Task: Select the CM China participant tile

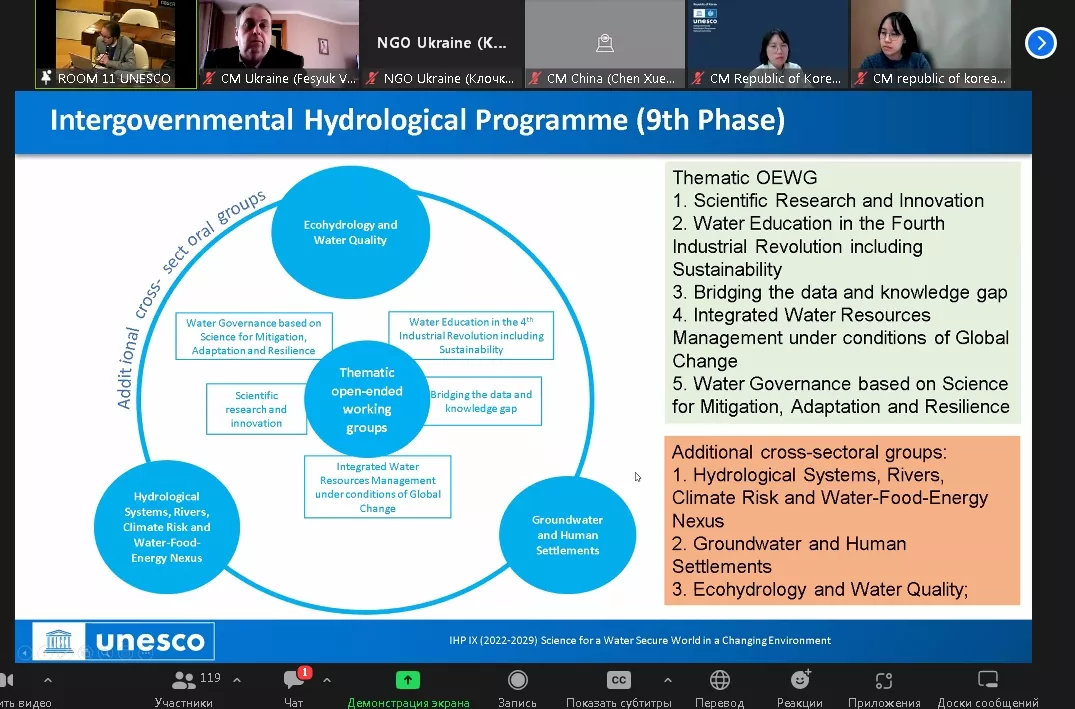Action: tap(604, 43)
